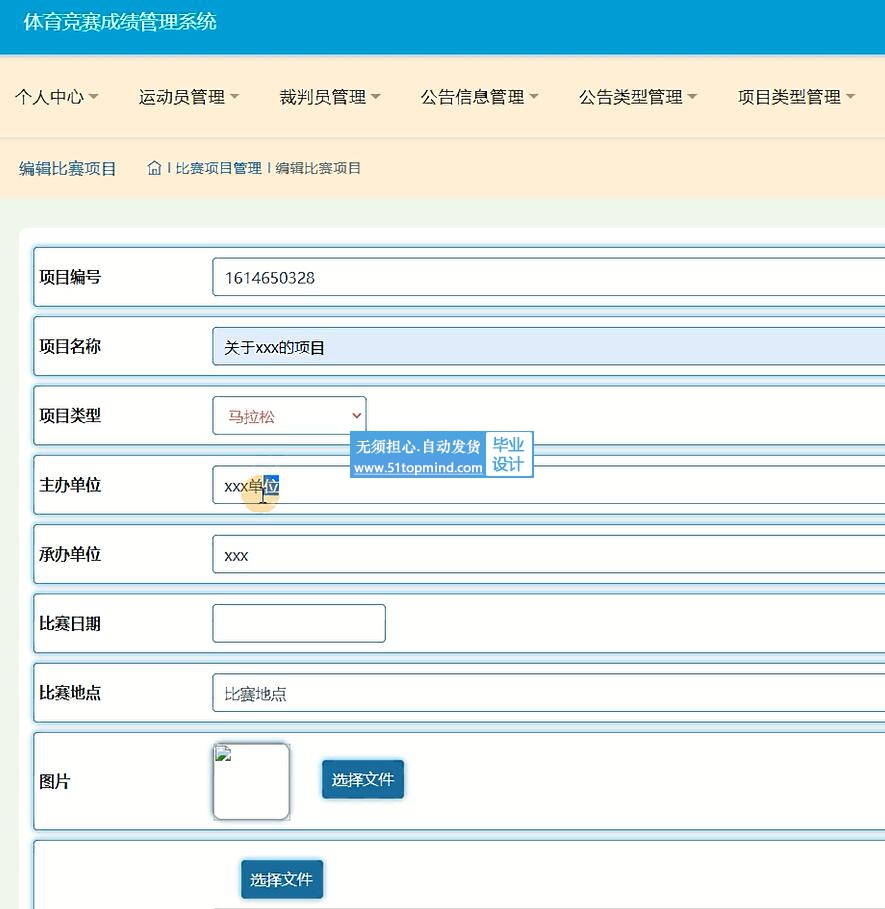Focus the 主办单位 input field
885x909 pixels.
click(548, 485)
